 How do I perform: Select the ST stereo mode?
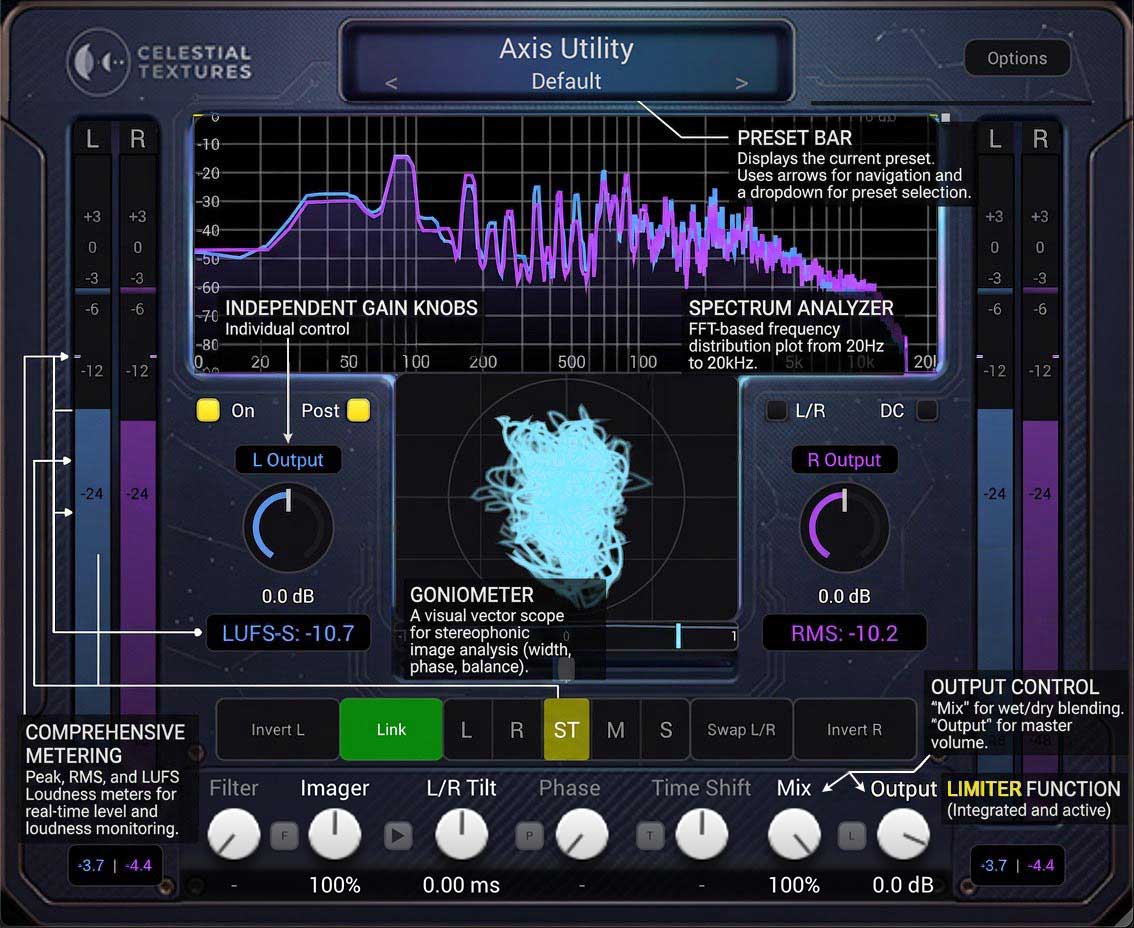(566, 730)
